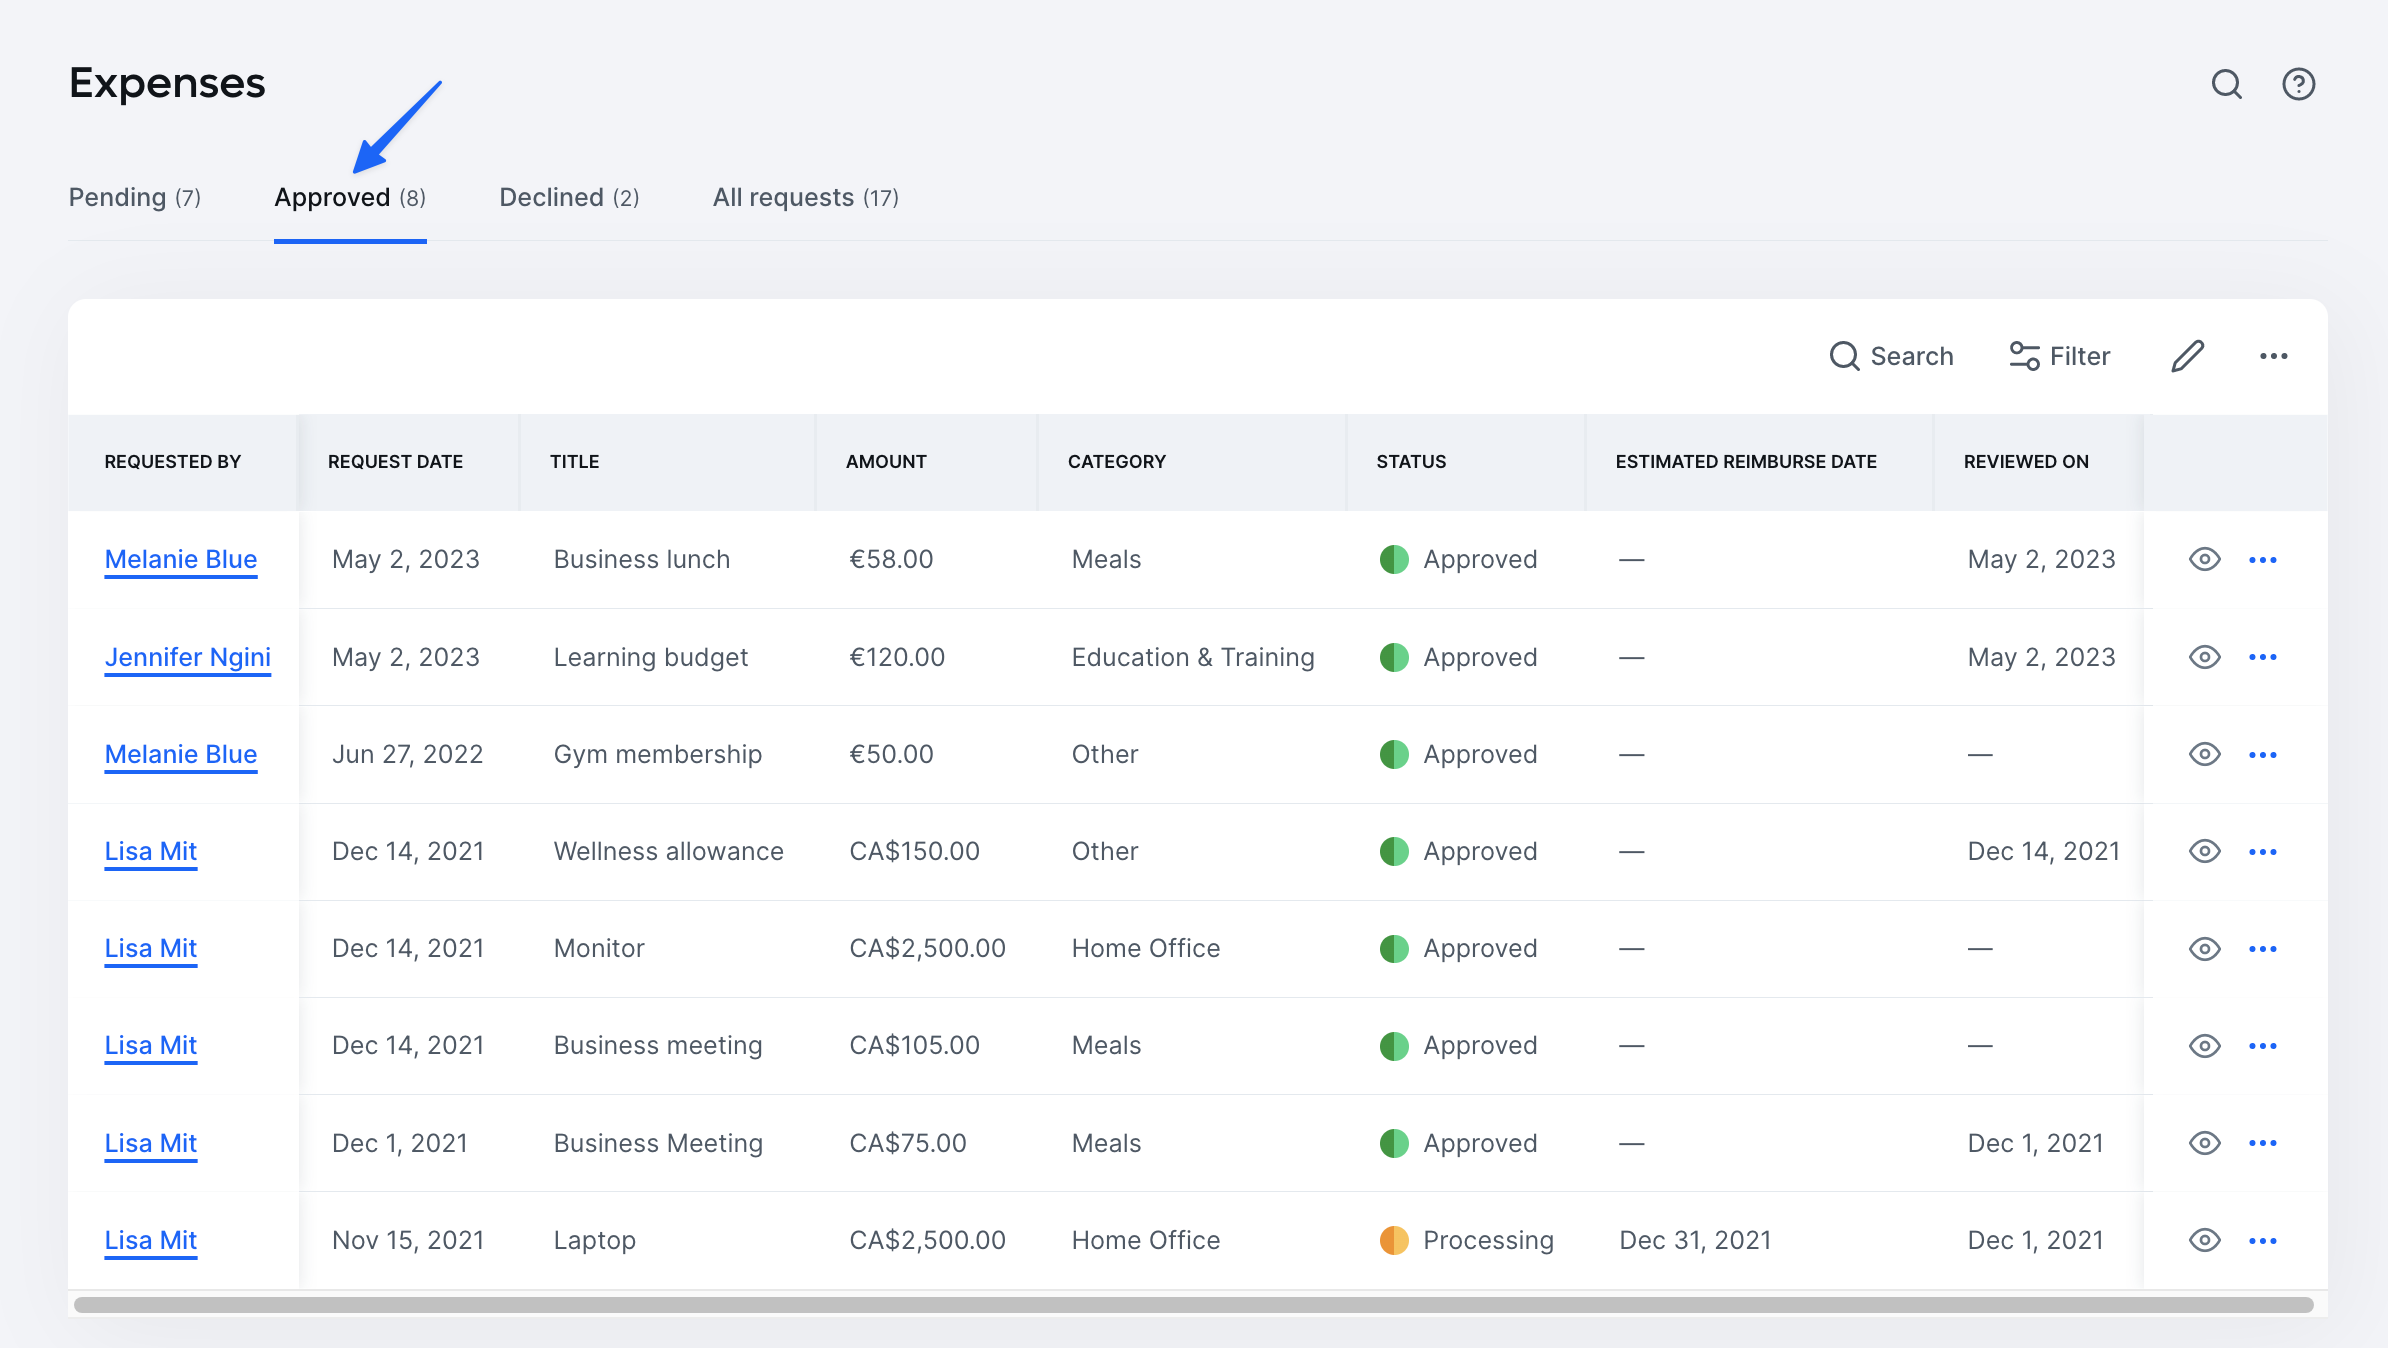2388x1348 pixels.
Task: Open Lisa Mit link in Monitor row
Action: click(151, 948)
